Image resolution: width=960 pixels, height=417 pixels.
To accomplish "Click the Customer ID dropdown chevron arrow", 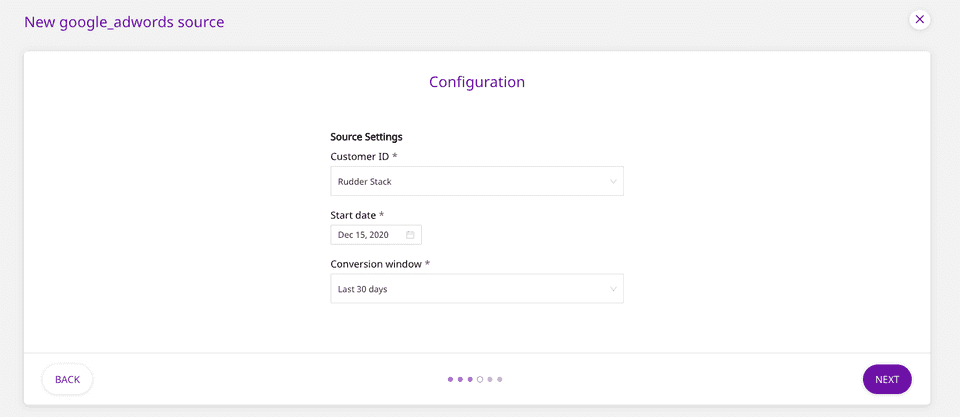I will point(613,181).
